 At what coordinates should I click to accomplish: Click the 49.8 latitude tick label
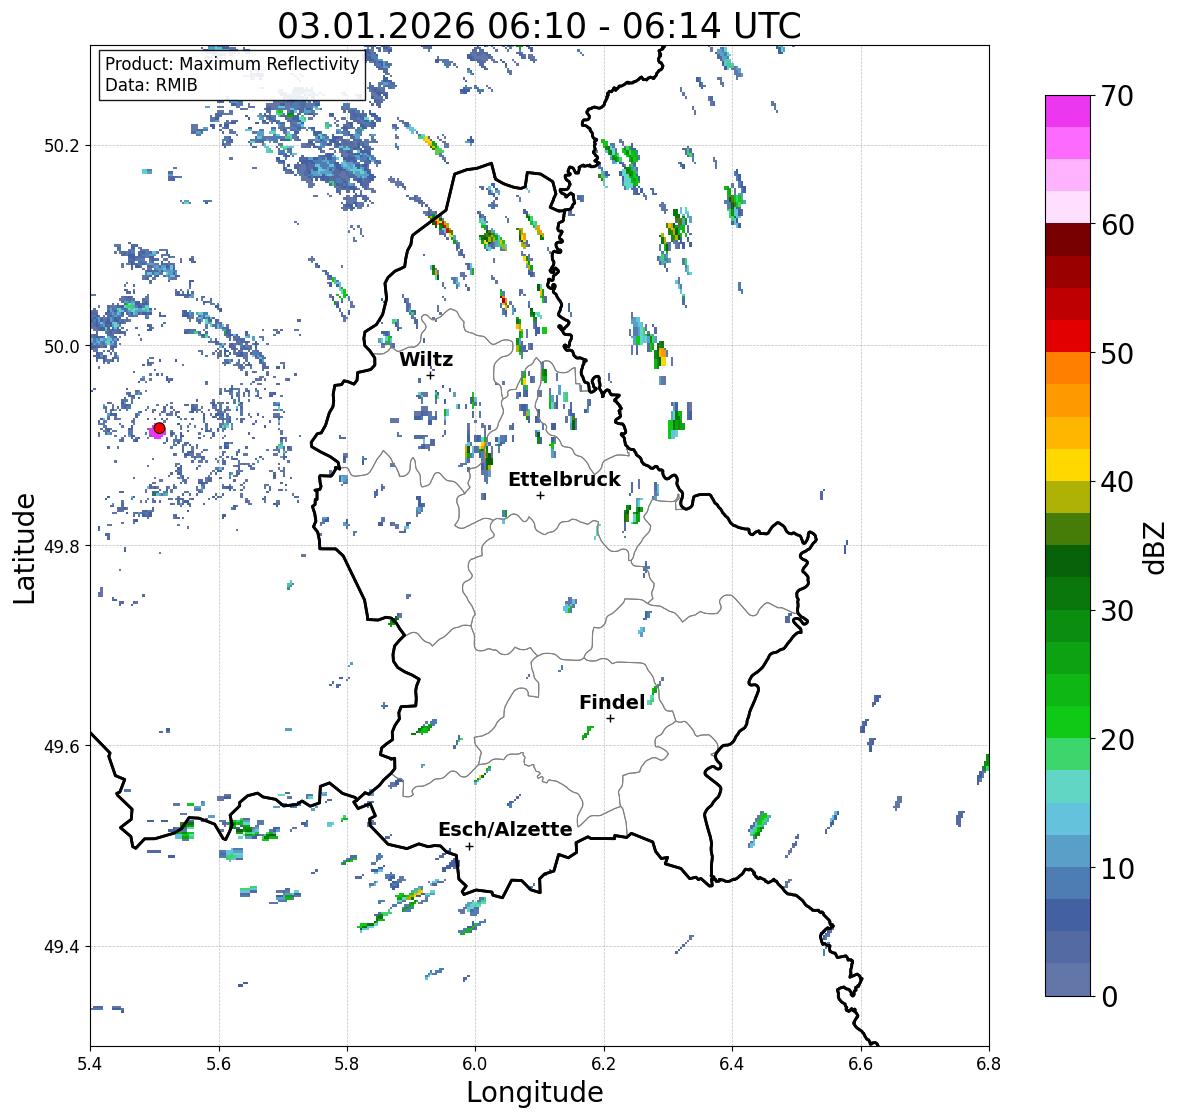coord(62,546)
